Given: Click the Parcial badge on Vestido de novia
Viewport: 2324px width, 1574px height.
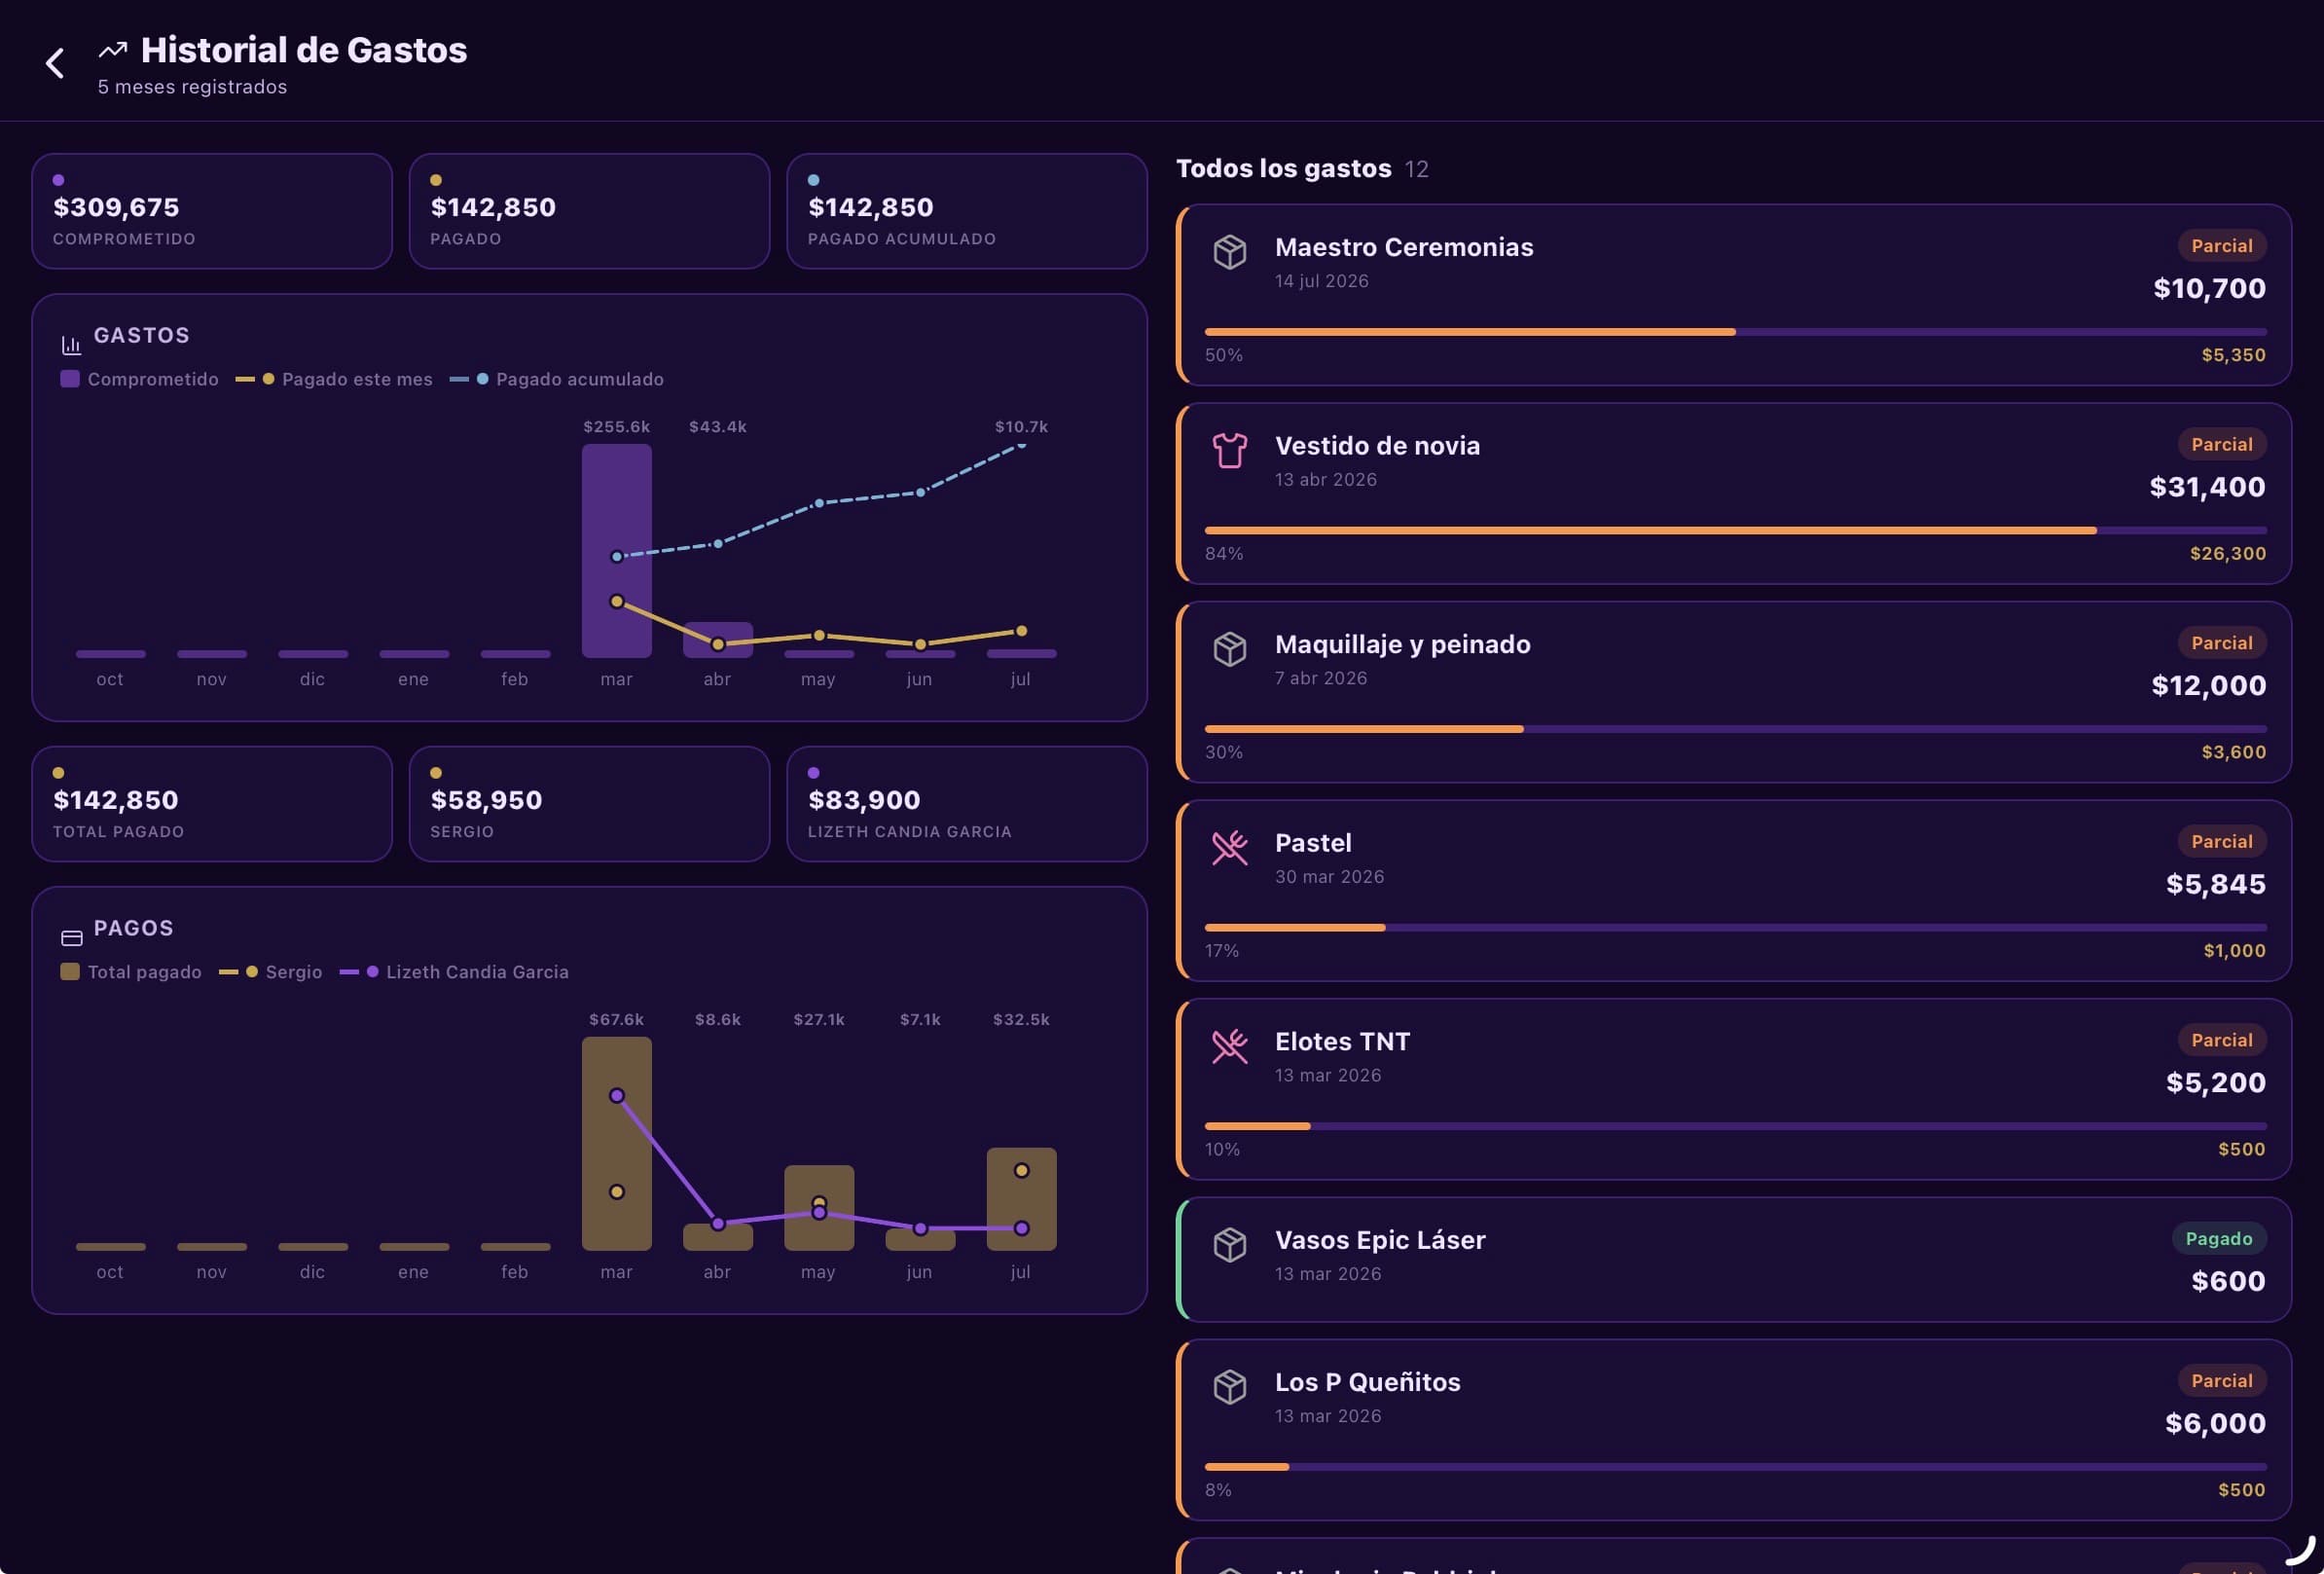Looking at the screenshot, I should coord(2222,444).
